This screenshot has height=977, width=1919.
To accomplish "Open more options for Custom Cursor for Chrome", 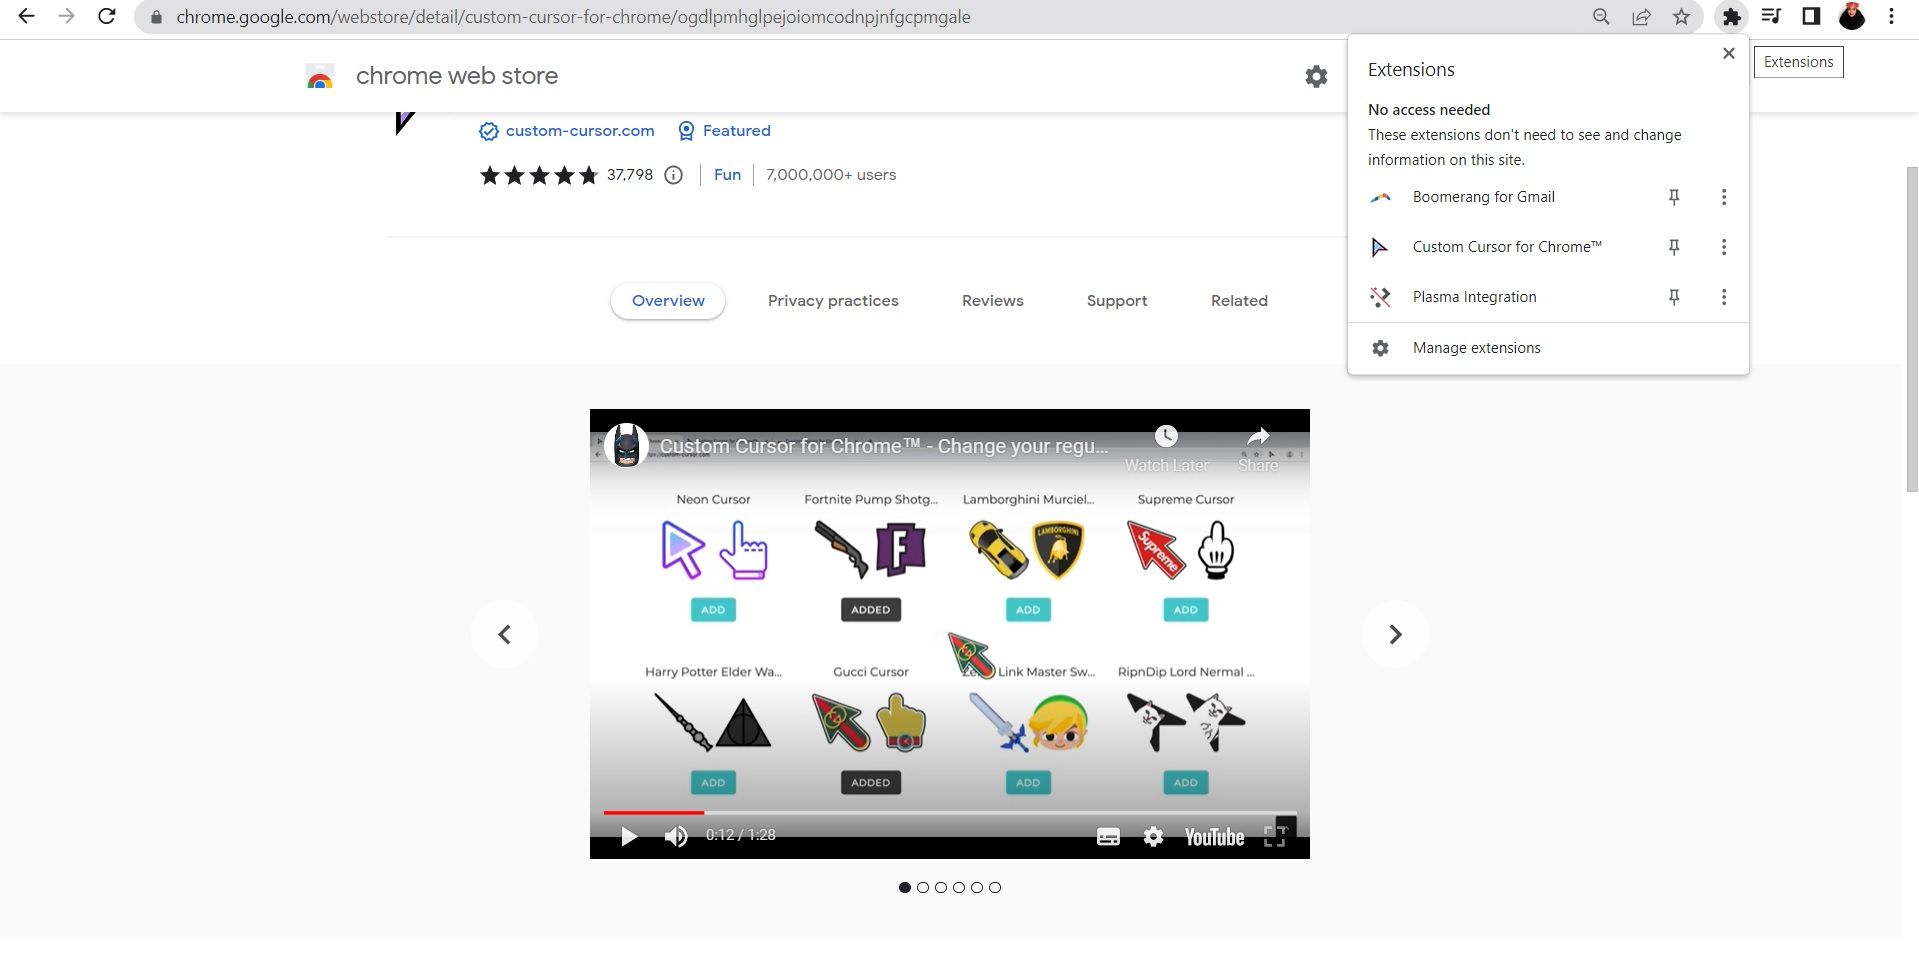I will (1723, 247).
